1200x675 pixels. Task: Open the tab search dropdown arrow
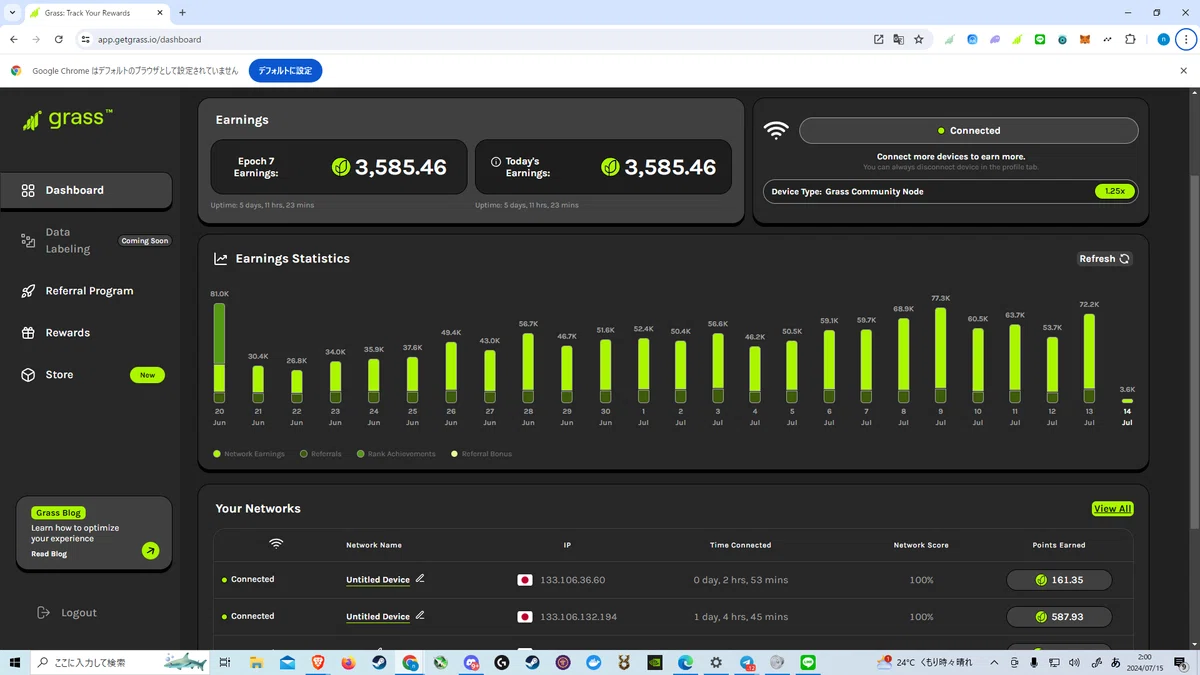click(x=11, y=12)
